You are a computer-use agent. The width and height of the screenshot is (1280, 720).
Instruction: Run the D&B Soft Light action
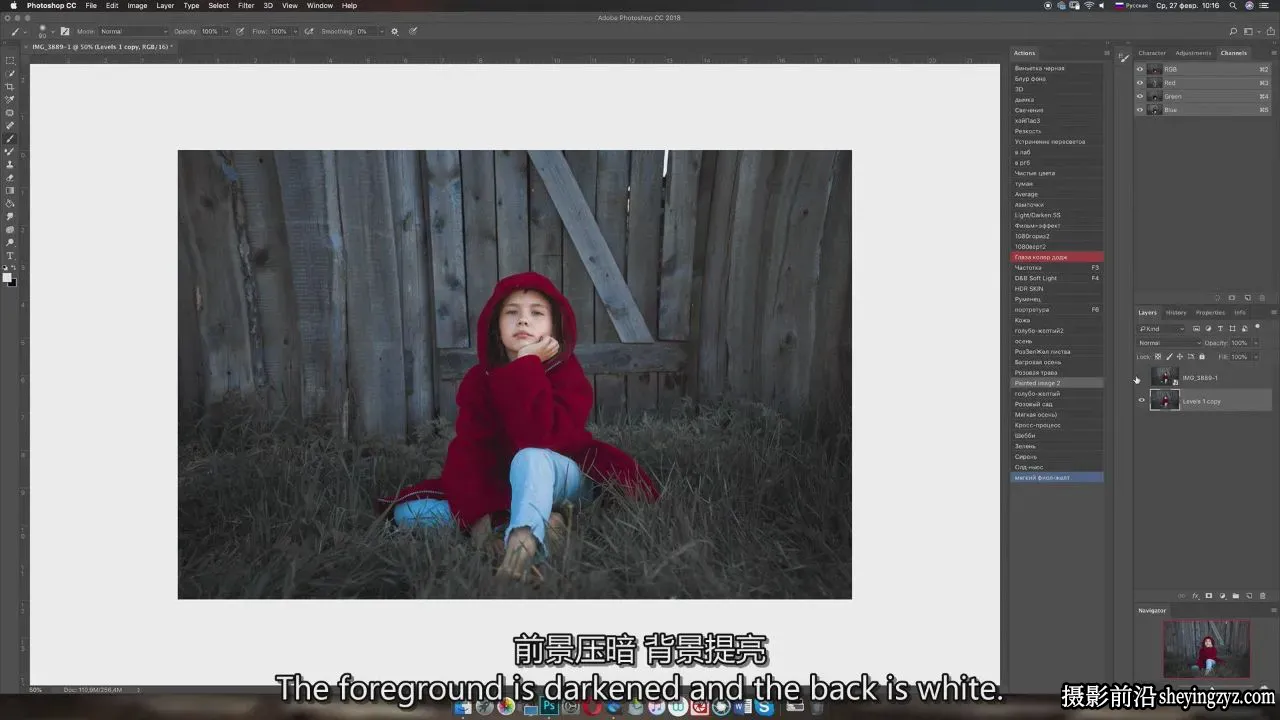[x=1057, y=278]
